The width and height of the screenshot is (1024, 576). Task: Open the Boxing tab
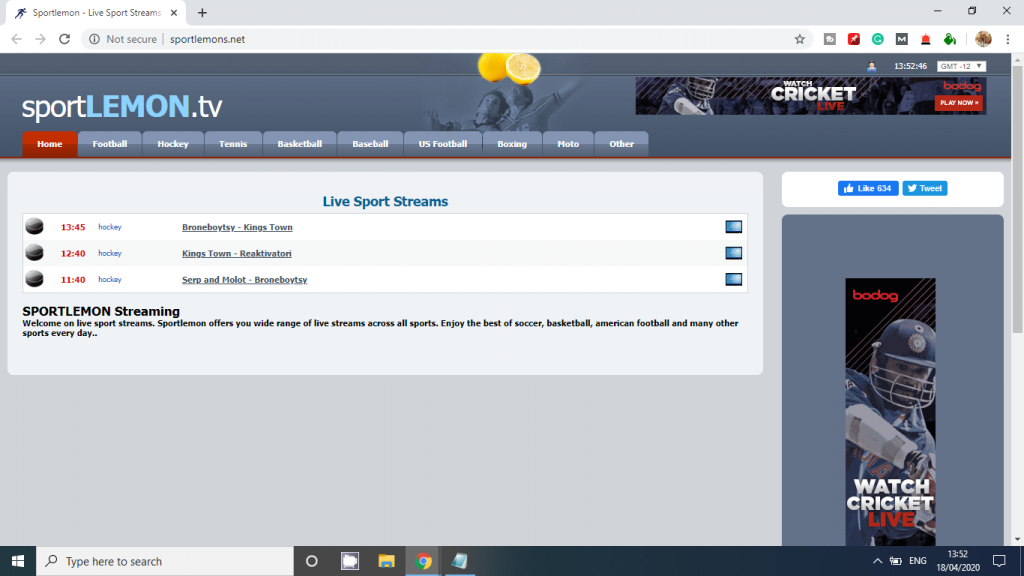(512, 144)
